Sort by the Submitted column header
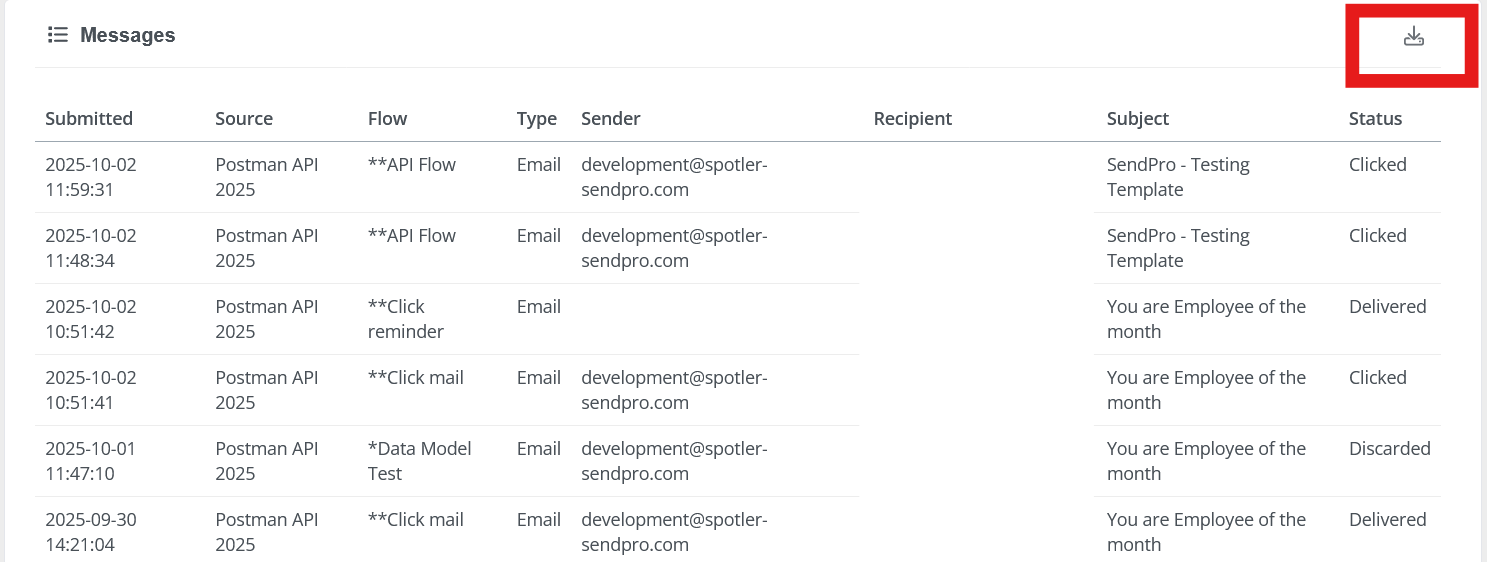1487x562 pixels. [89, 119]
